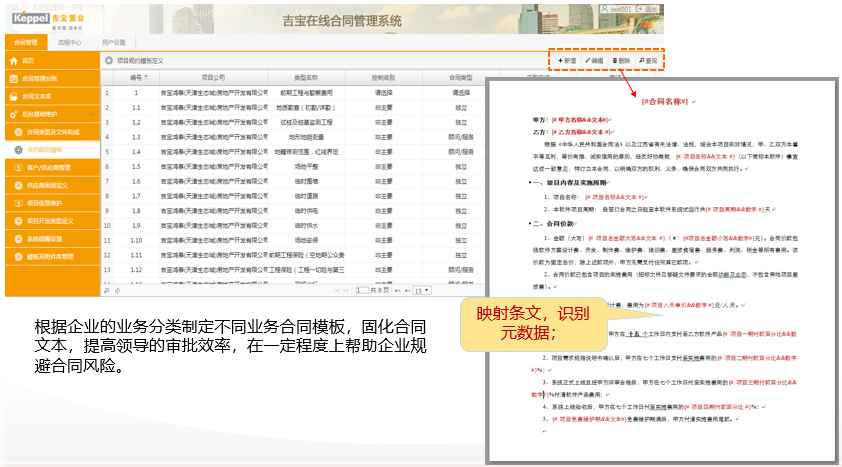Viewport: 842px width, 467px height.
Task: Click the 类型名称 column header
Action: (x=306, y=78)
